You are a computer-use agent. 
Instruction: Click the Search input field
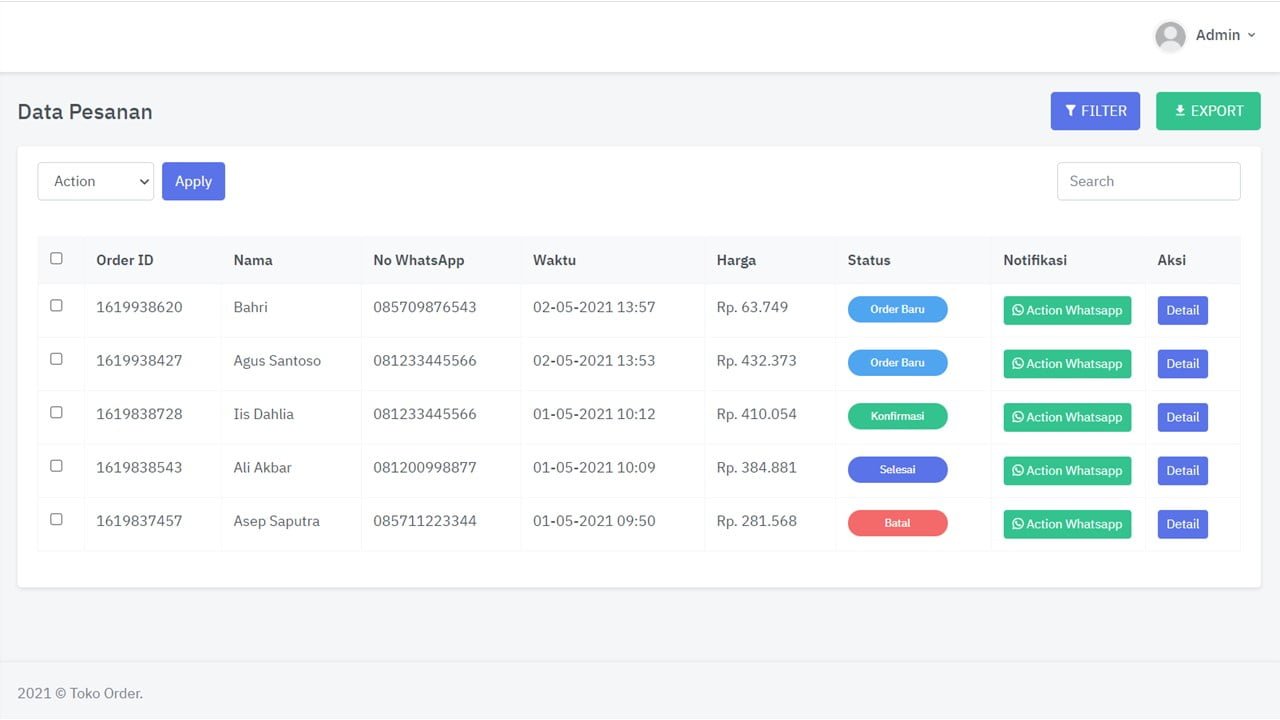click(1148, 181)
